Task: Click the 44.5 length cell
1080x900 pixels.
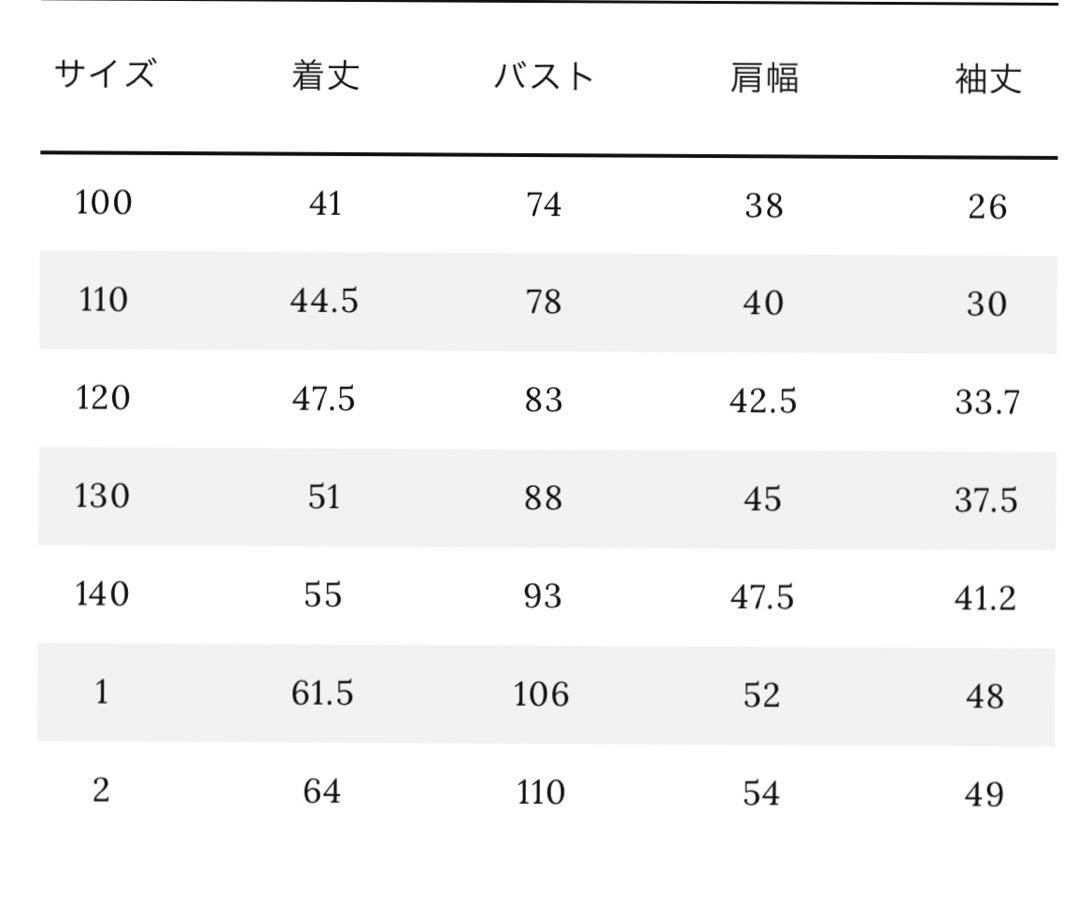Action: click(324, 301)
